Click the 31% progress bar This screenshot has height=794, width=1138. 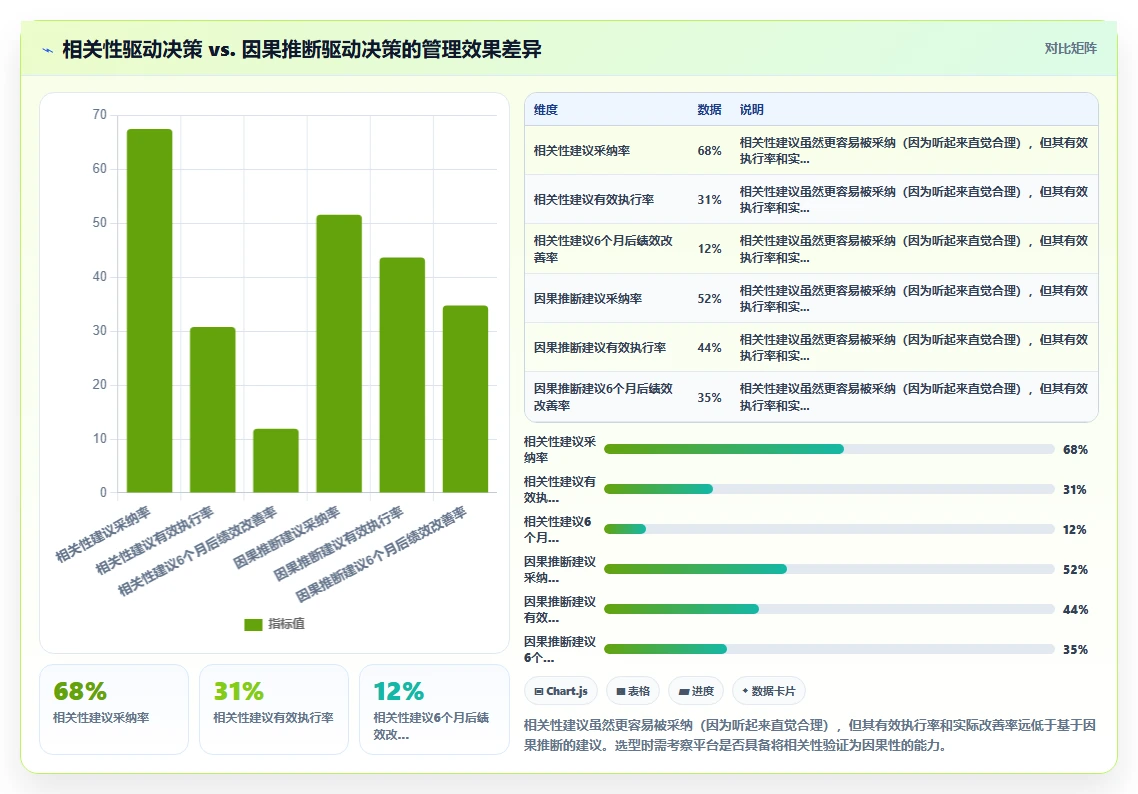pyautogui.click(x=829, y=489)
